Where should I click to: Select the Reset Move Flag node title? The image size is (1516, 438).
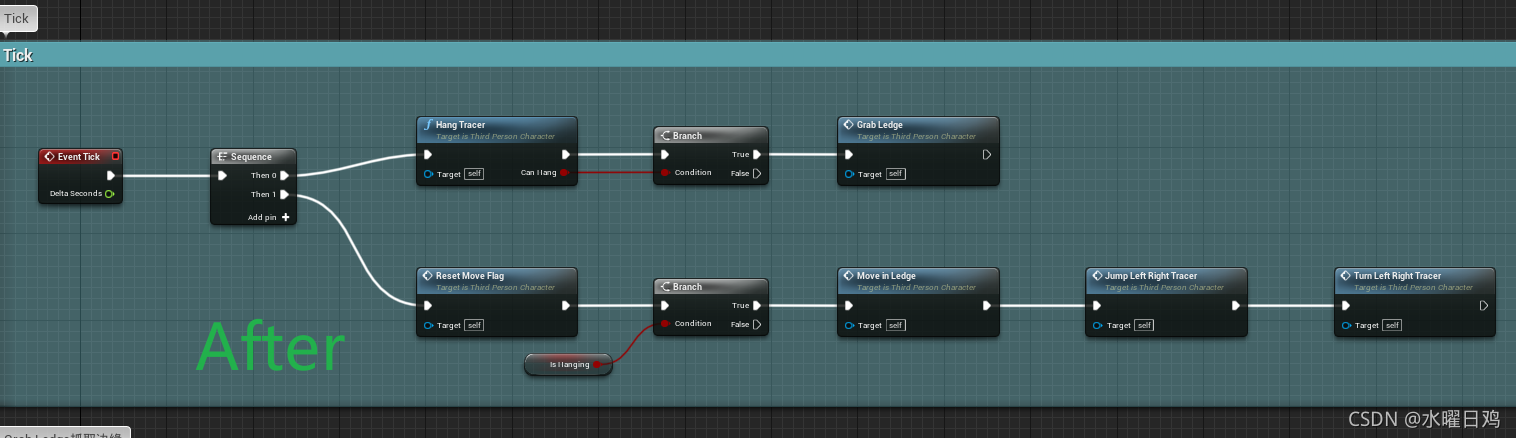470,276
